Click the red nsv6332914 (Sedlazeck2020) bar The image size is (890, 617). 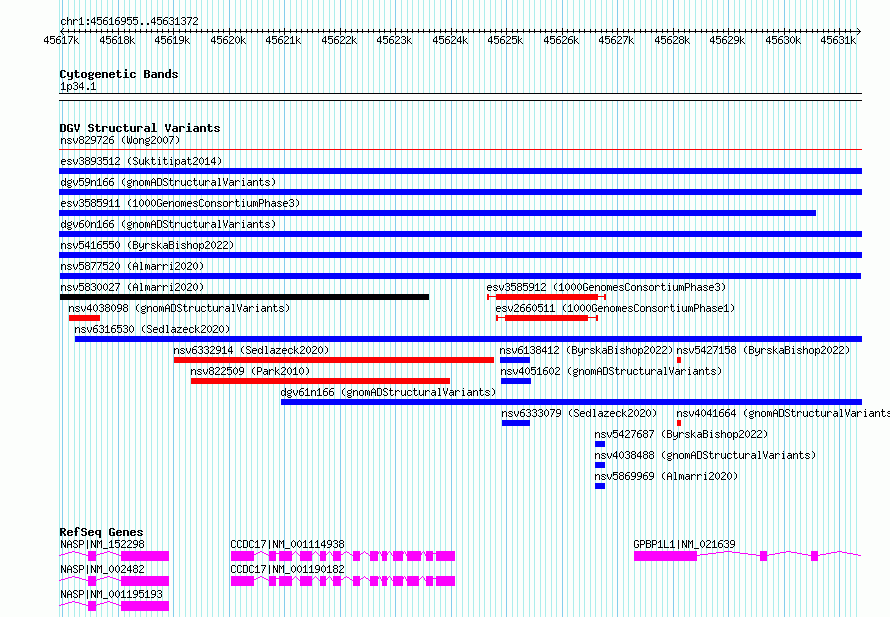334,360
